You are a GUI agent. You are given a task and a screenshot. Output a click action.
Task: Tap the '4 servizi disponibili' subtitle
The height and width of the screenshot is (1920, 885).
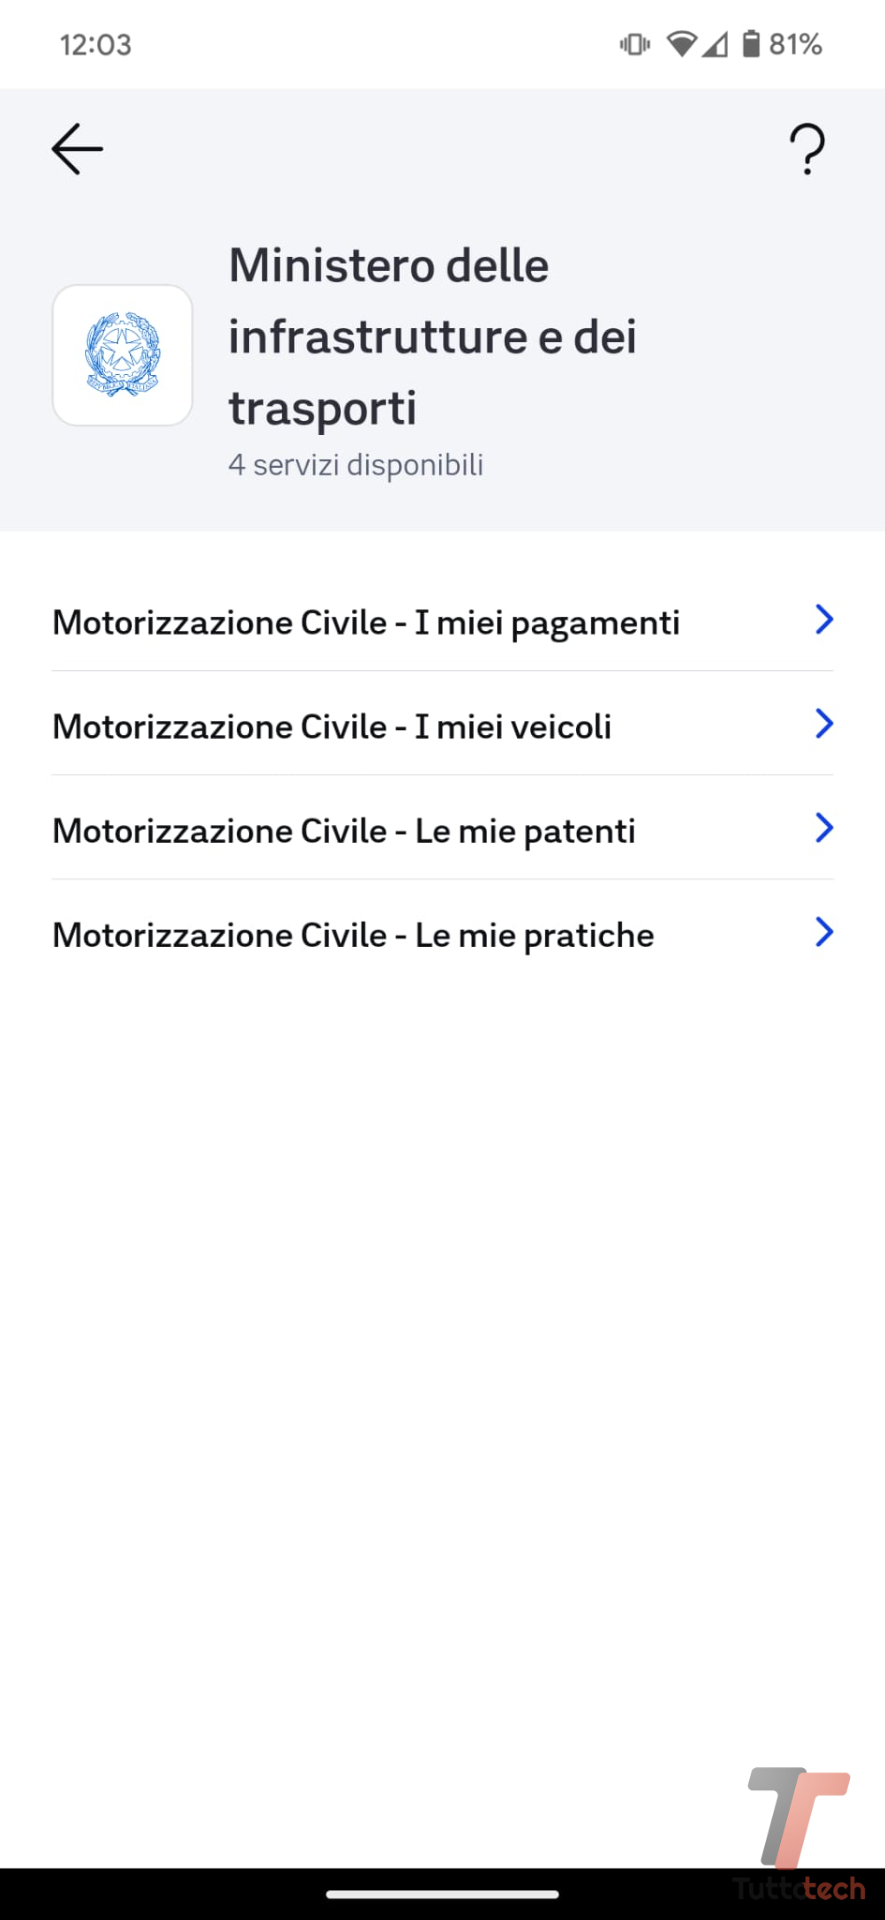point(356,465)
